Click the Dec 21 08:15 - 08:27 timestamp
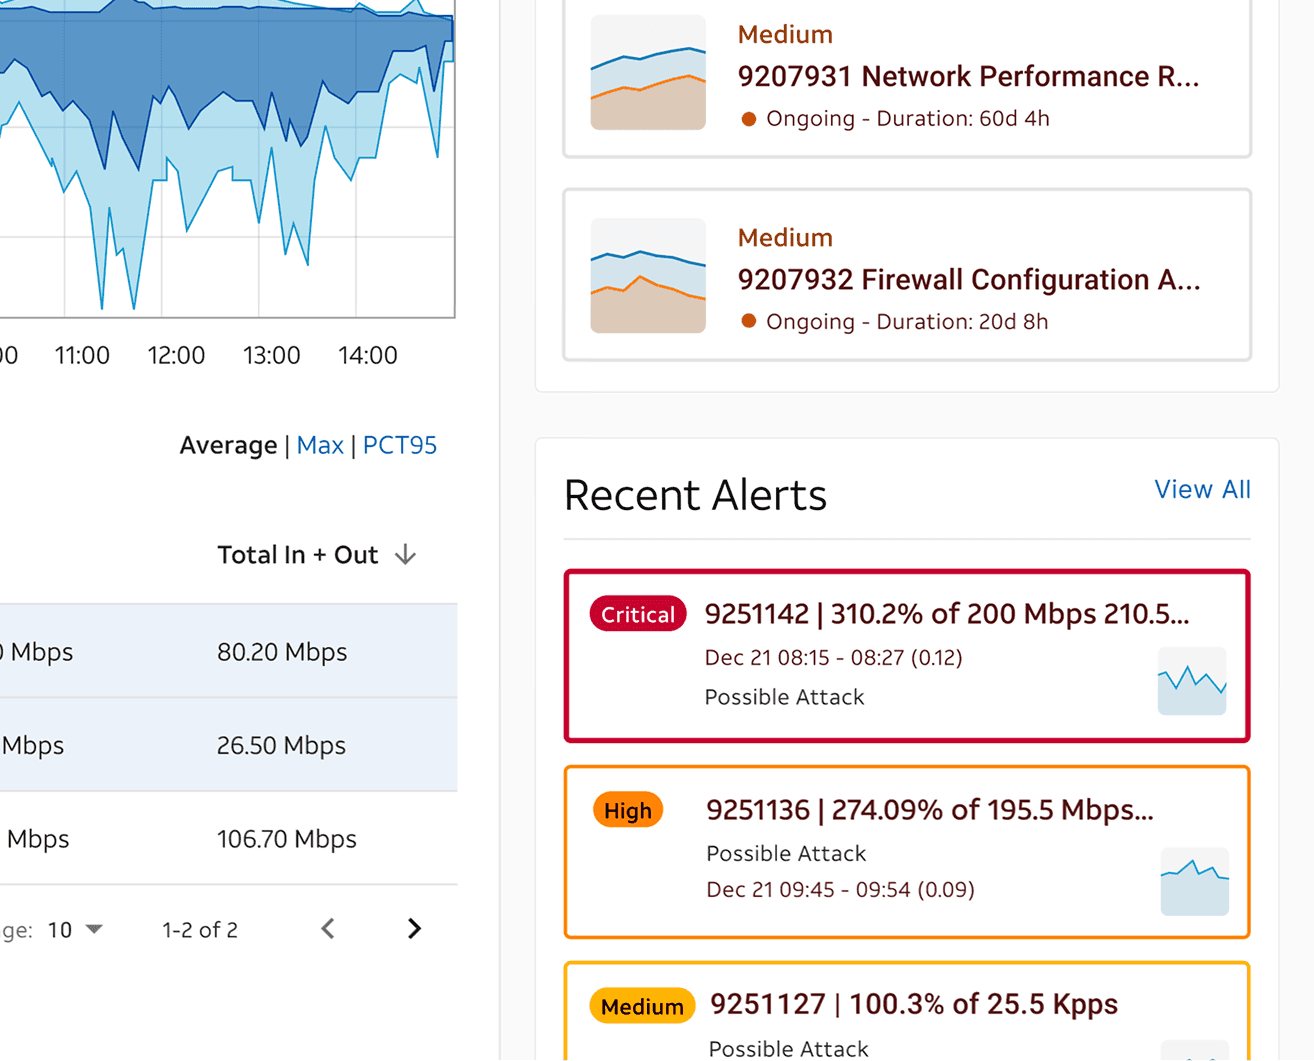1314x1061 pixels. 834,658
